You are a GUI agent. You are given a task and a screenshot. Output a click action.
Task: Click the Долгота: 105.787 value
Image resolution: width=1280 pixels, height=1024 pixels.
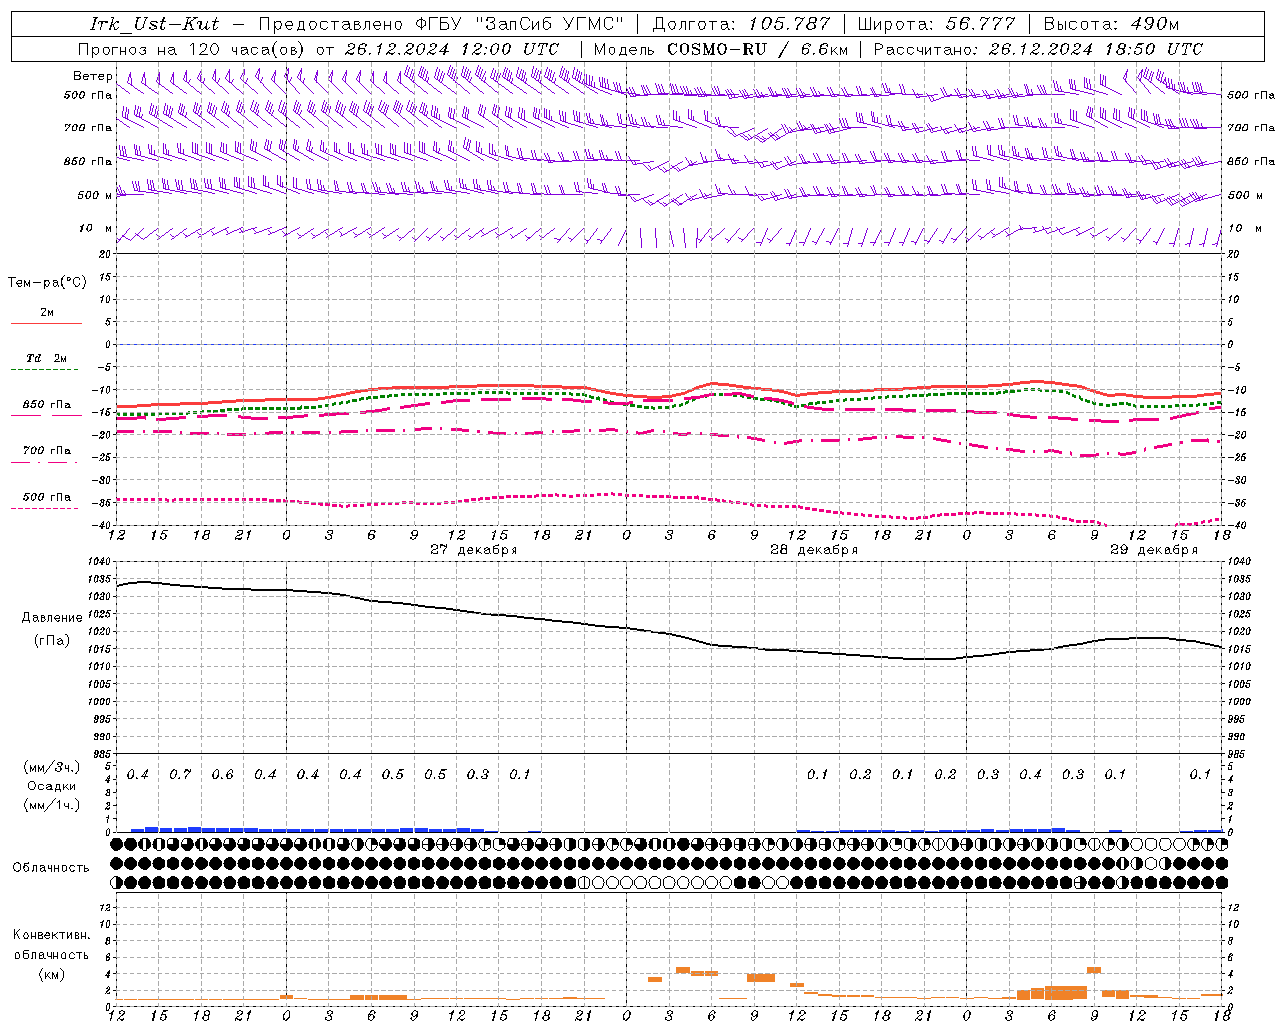[x=741, y=24]
